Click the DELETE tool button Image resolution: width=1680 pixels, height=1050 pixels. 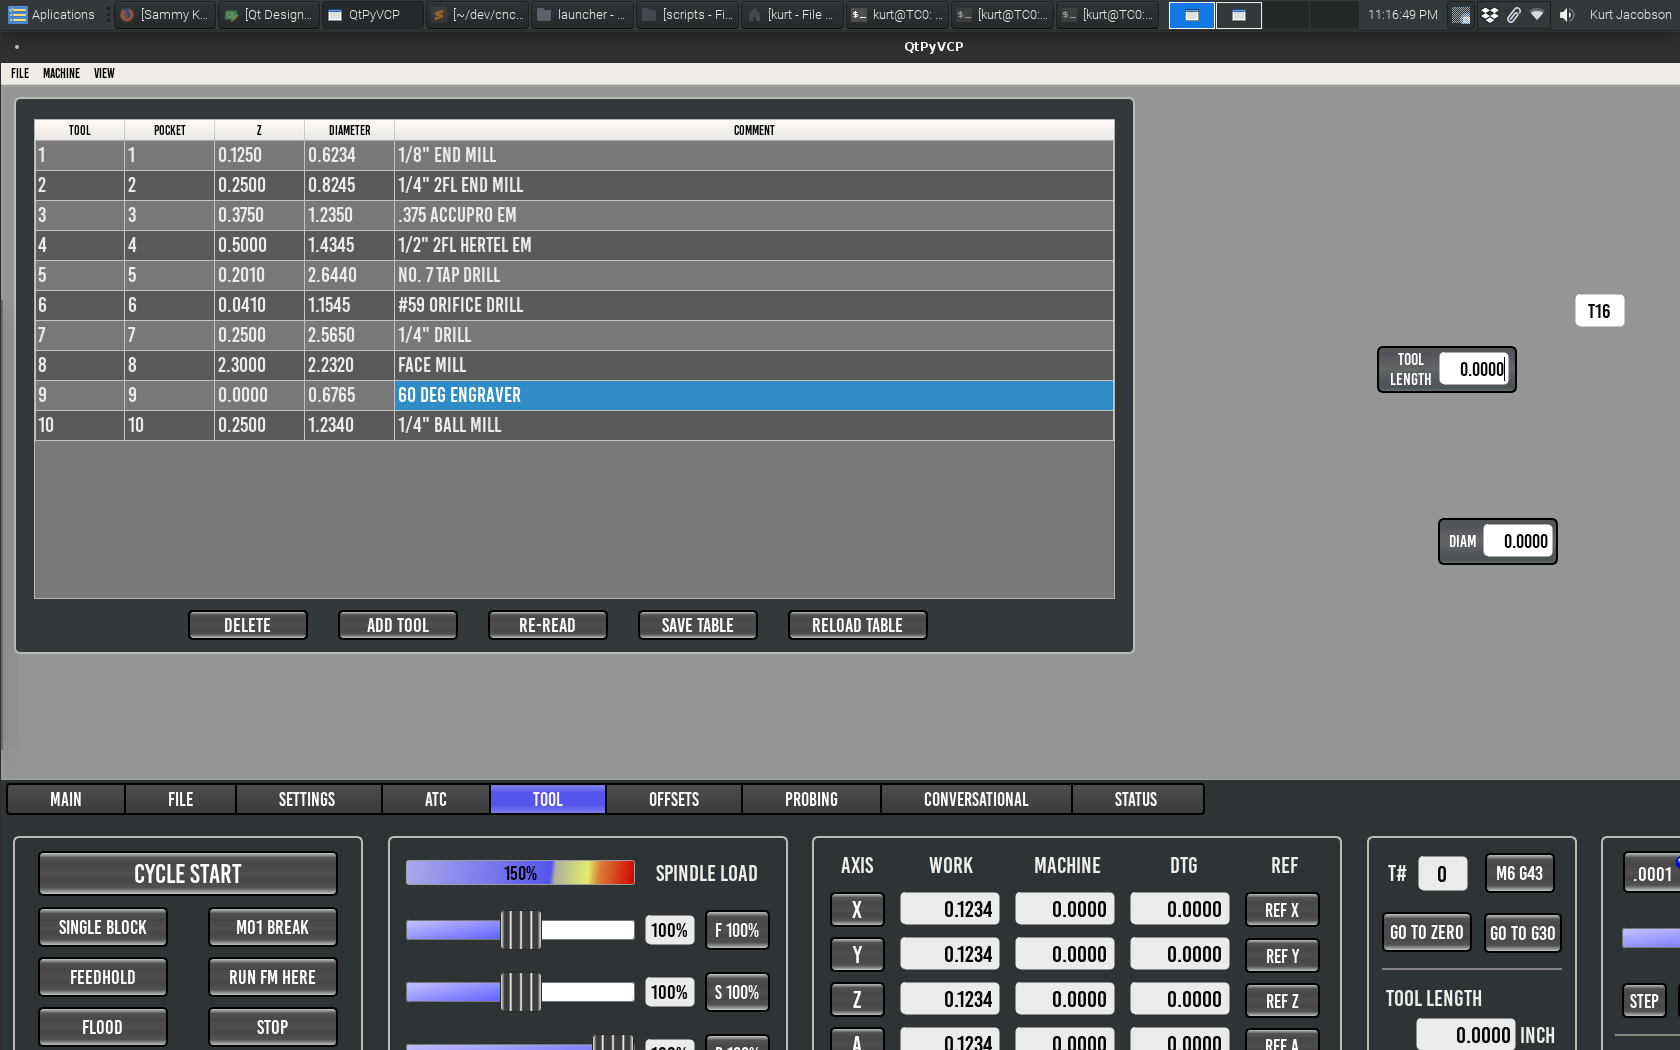(x=248, y=625)
